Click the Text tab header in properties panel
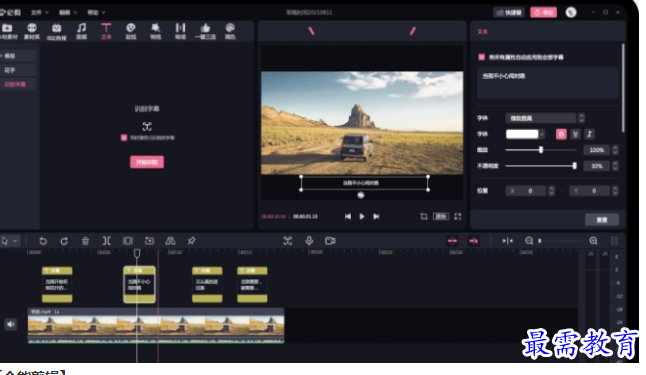The width and height of the screenshot is (646, 375). click(482, 32)
